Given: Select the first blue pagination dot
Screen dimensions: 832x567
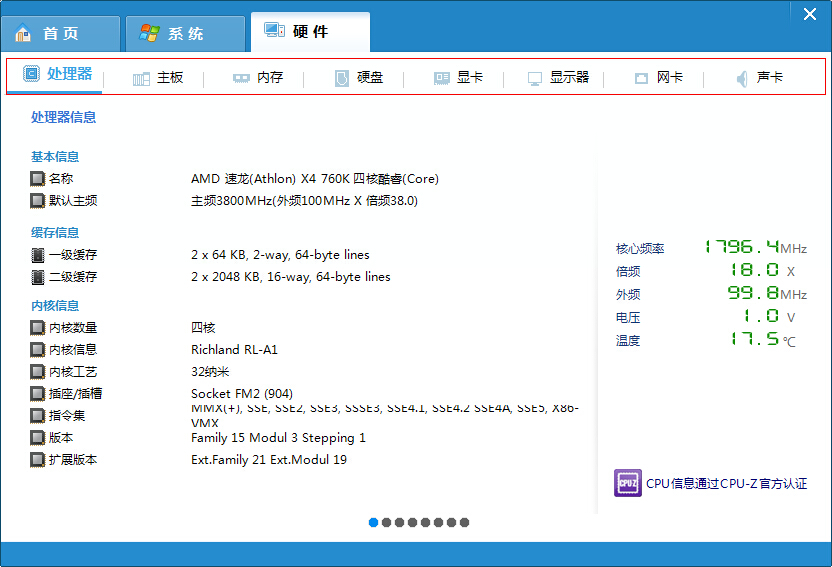Looking at the screenshot, I should [374, 522].
